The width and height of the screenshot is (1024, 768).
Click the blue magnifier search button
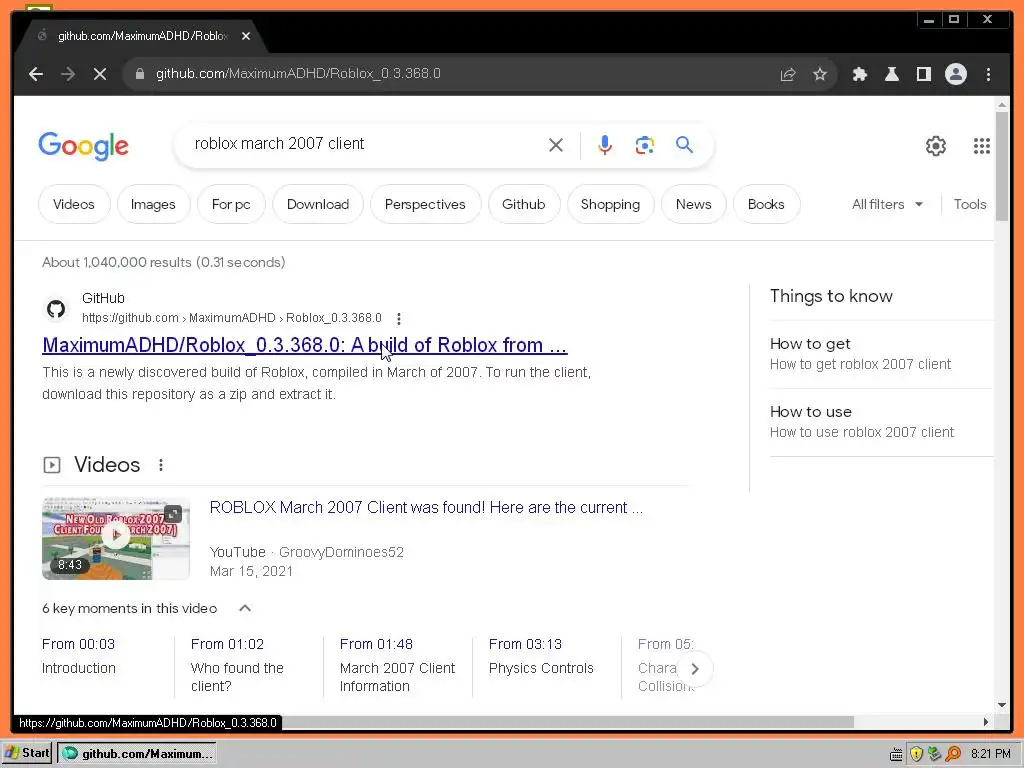(x=684, y=144)
